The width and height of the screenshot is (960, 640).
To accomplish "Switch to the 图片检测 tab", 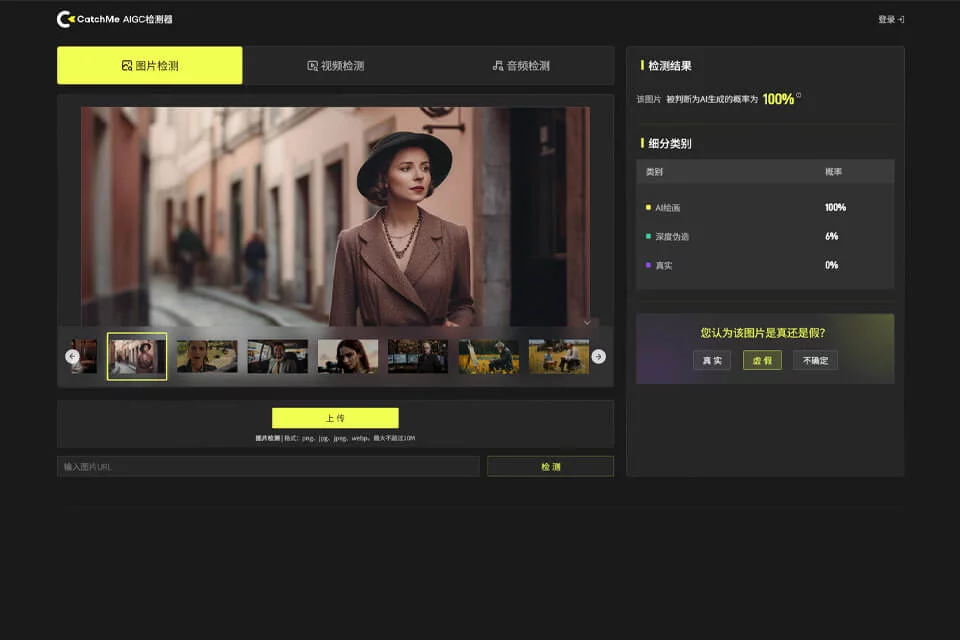I will [x=150, y=66].
